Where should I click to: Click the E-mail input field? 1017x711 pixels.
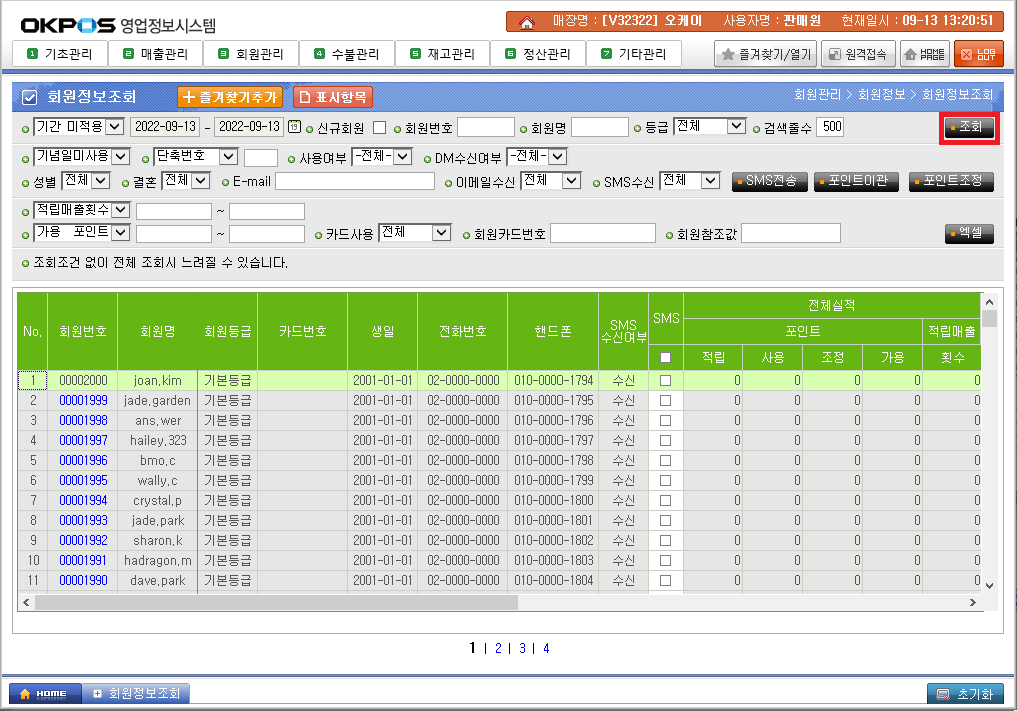pos(355,181)
